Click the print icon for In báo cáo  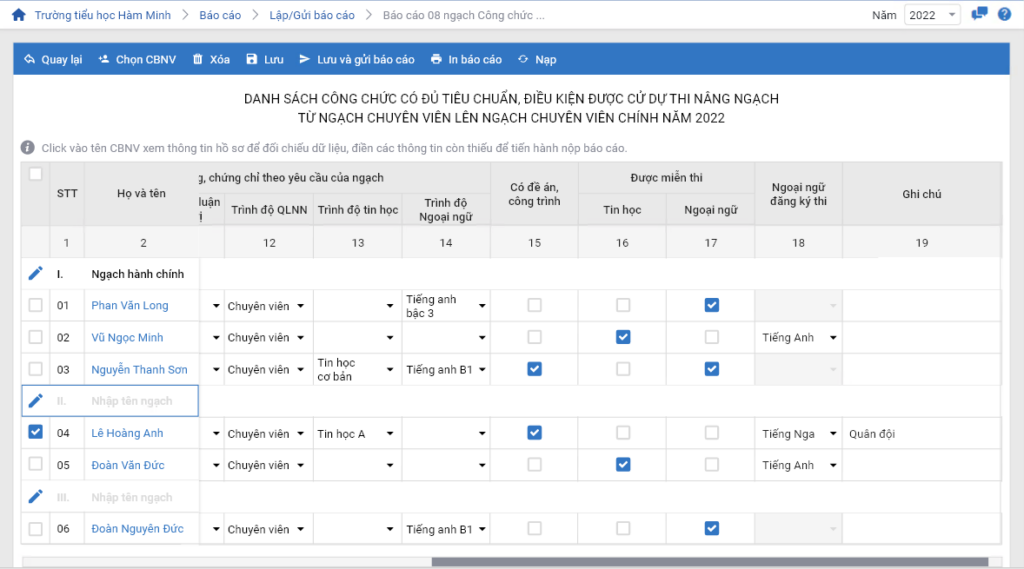point(436,59)
